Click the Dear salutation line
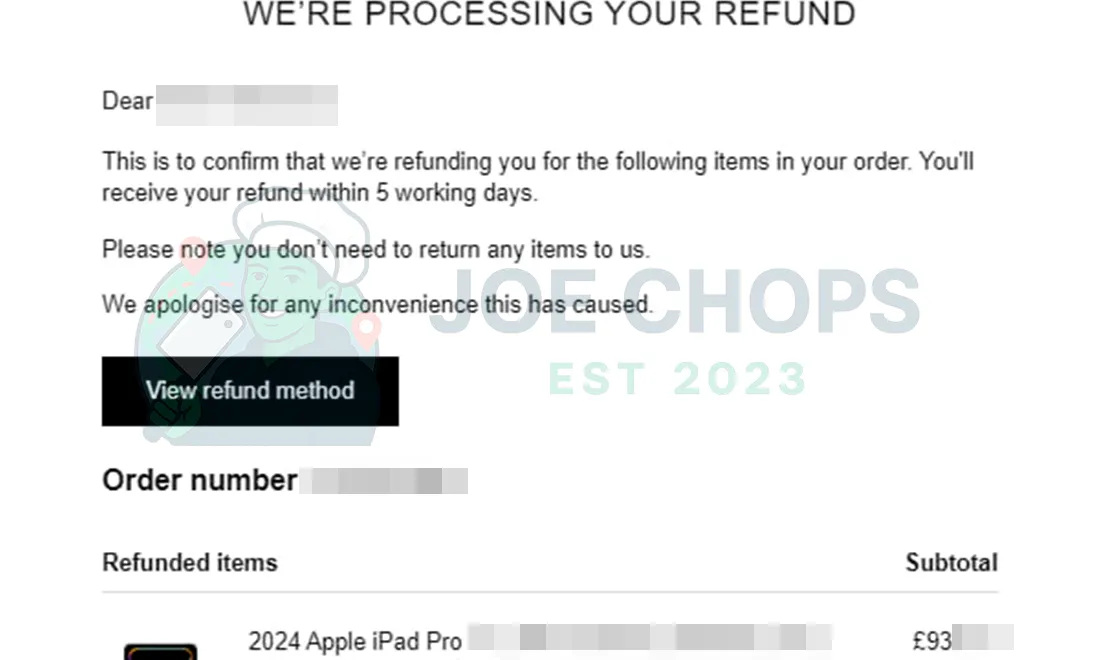The image size is (1110, 660). pyautogui.click(x=126, y=101)
